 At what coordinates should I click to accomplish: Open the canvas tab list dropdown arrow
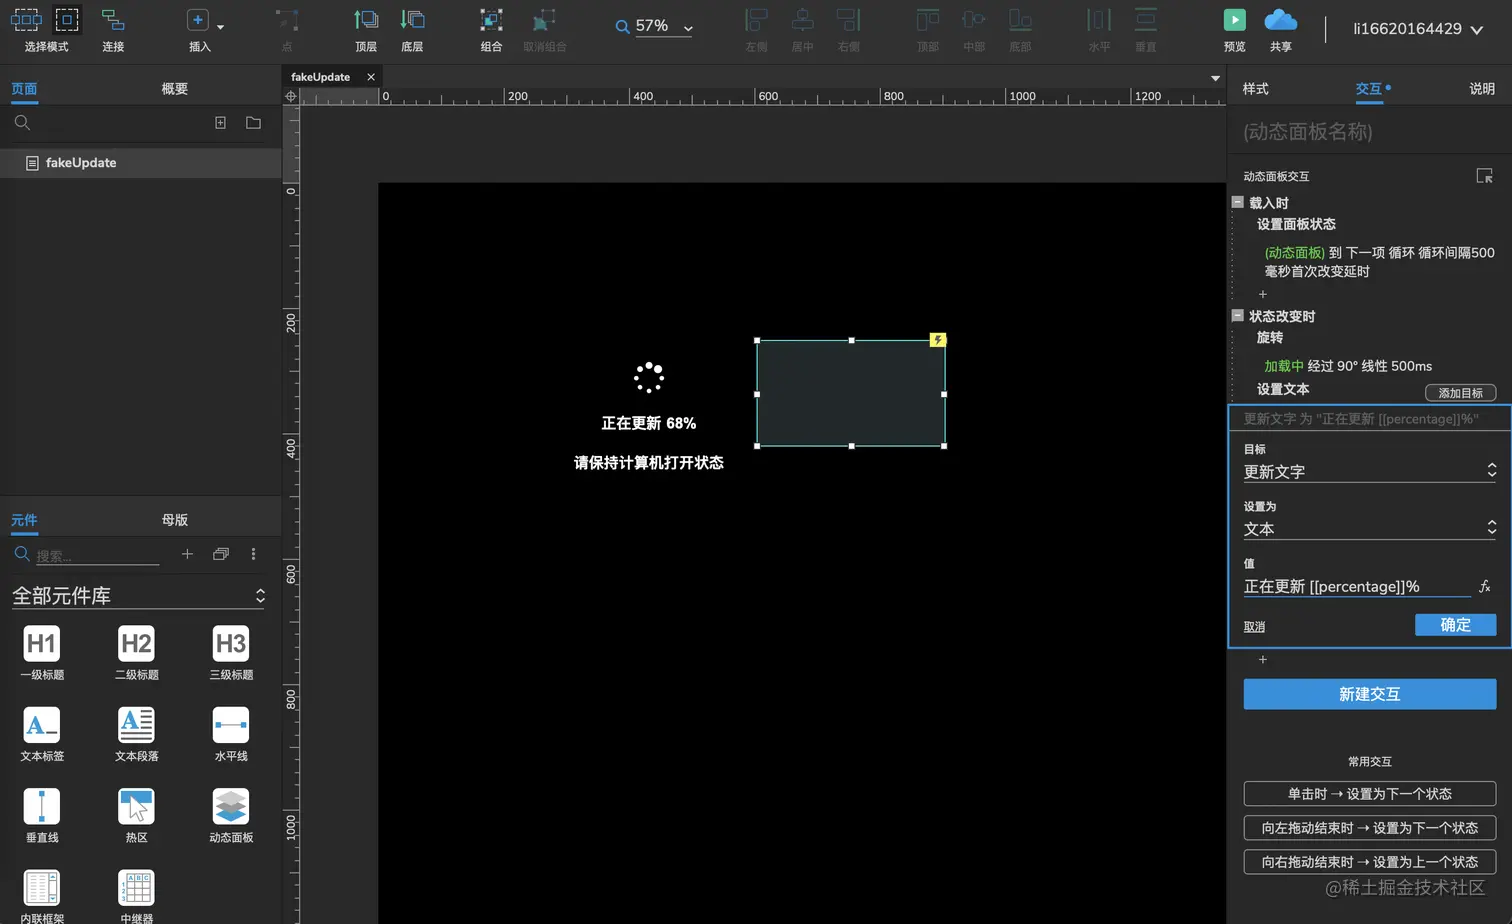click(x=1215, y=78)
